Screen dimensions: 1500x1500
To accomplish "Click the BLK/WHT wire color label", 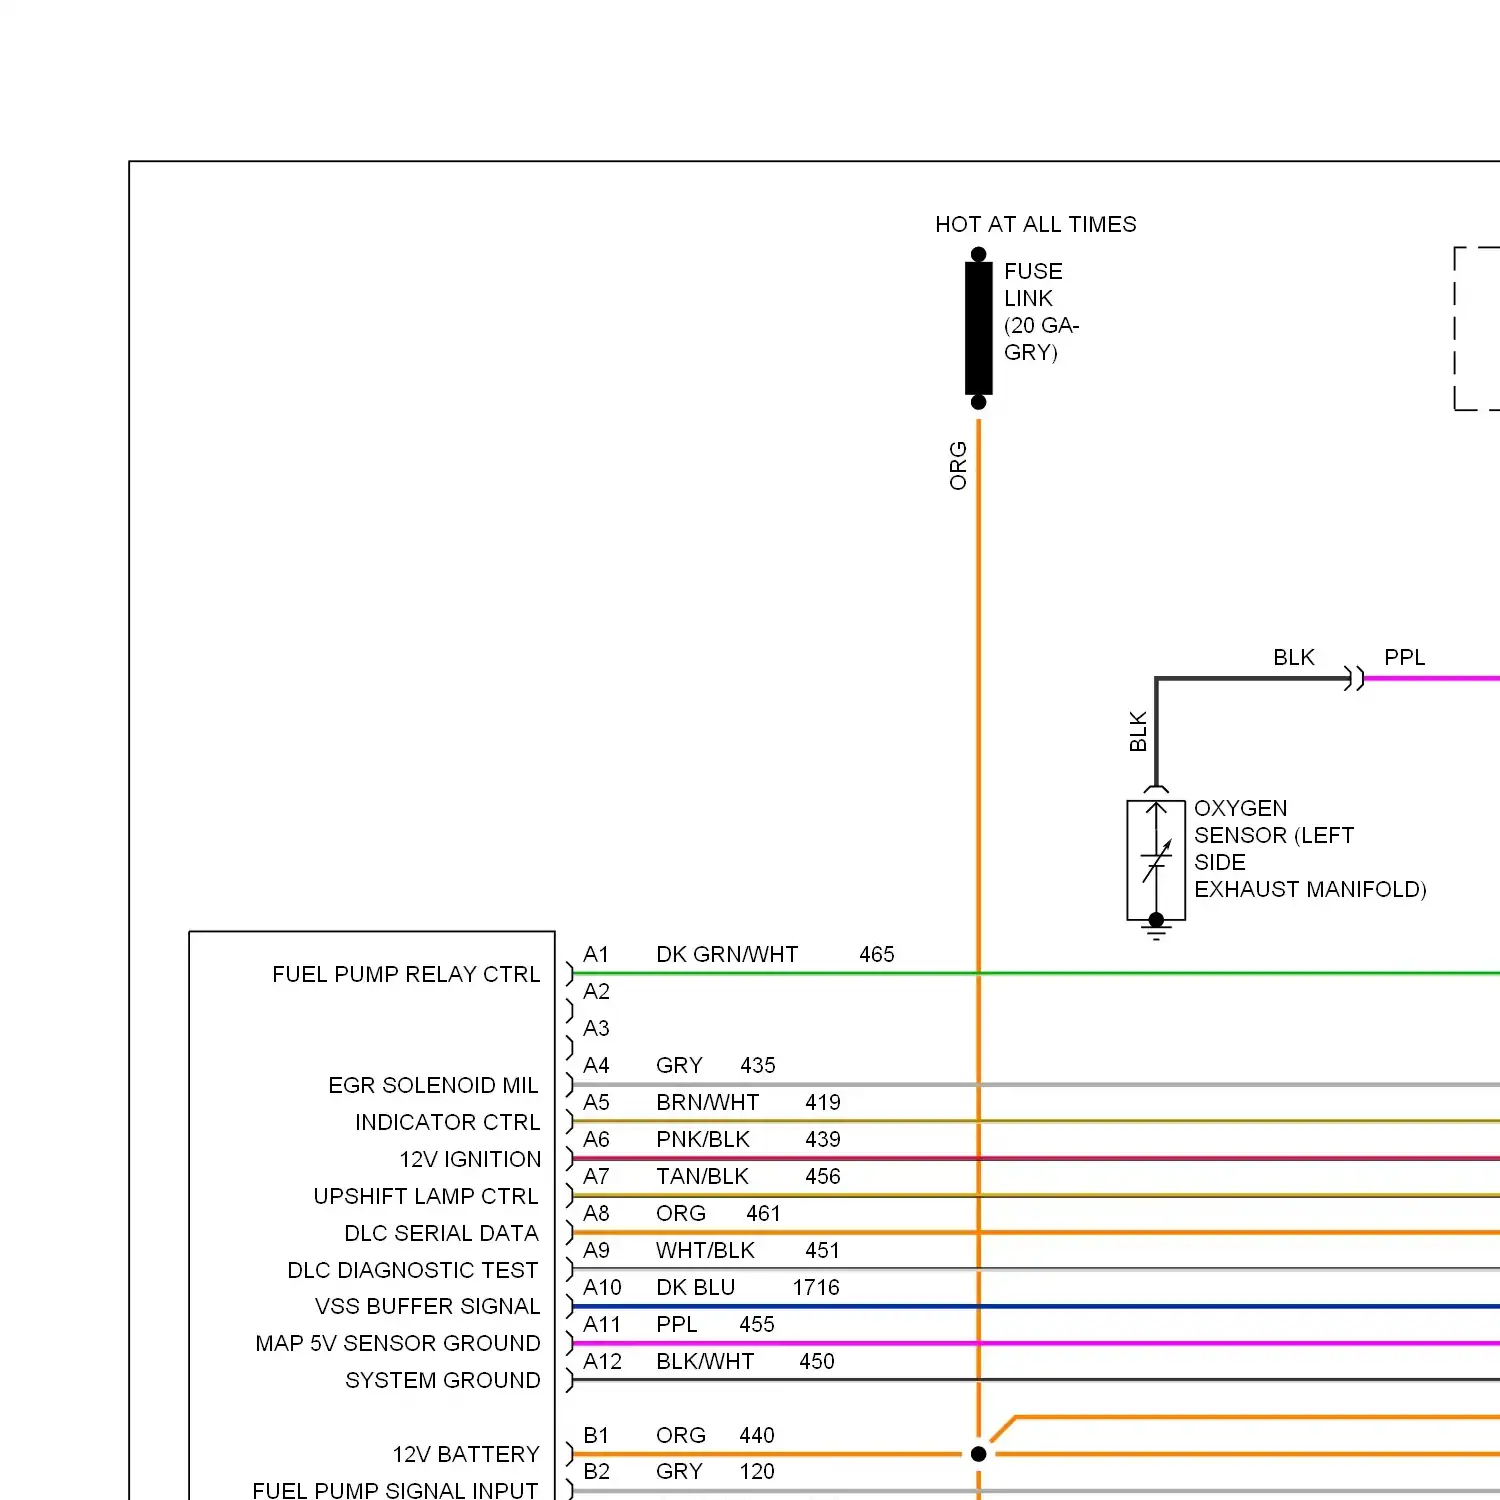I will pyautogui.click(x=705, y=1361).
